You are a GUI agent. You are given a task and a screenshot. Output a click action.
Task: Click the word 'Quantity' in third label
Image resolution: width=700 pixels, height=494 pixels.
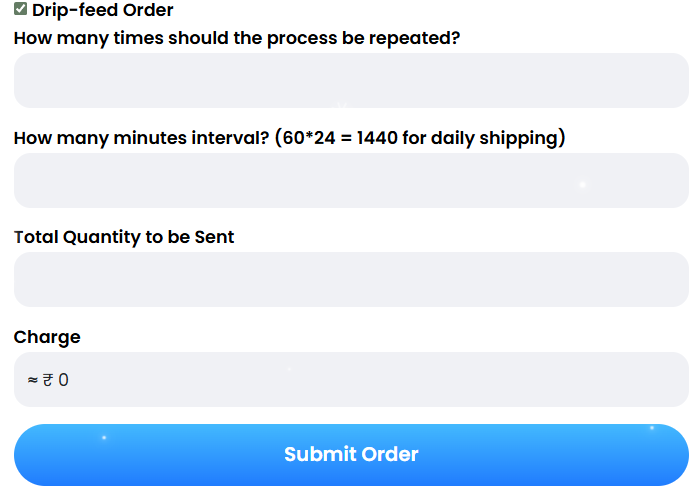click(102, 237)
